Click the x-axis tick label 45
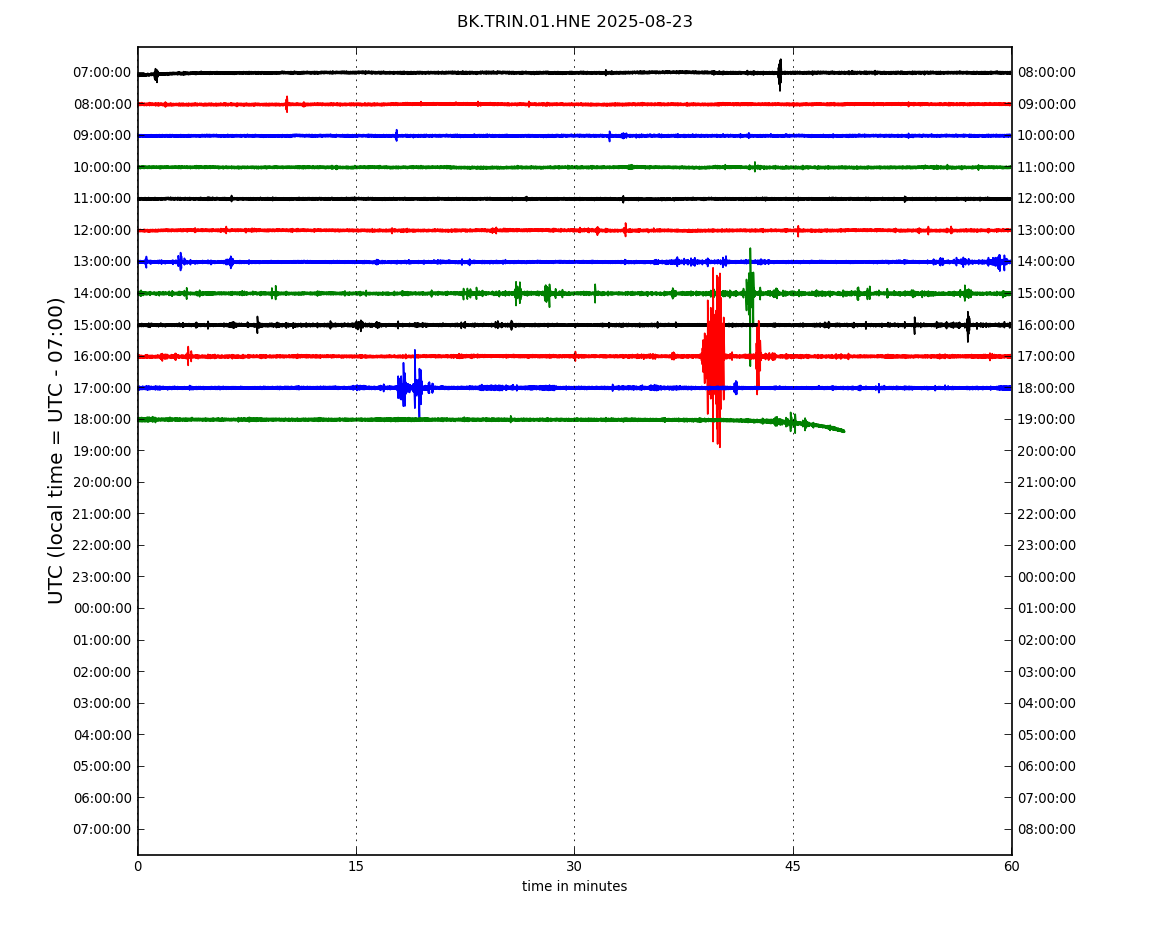 793,866
